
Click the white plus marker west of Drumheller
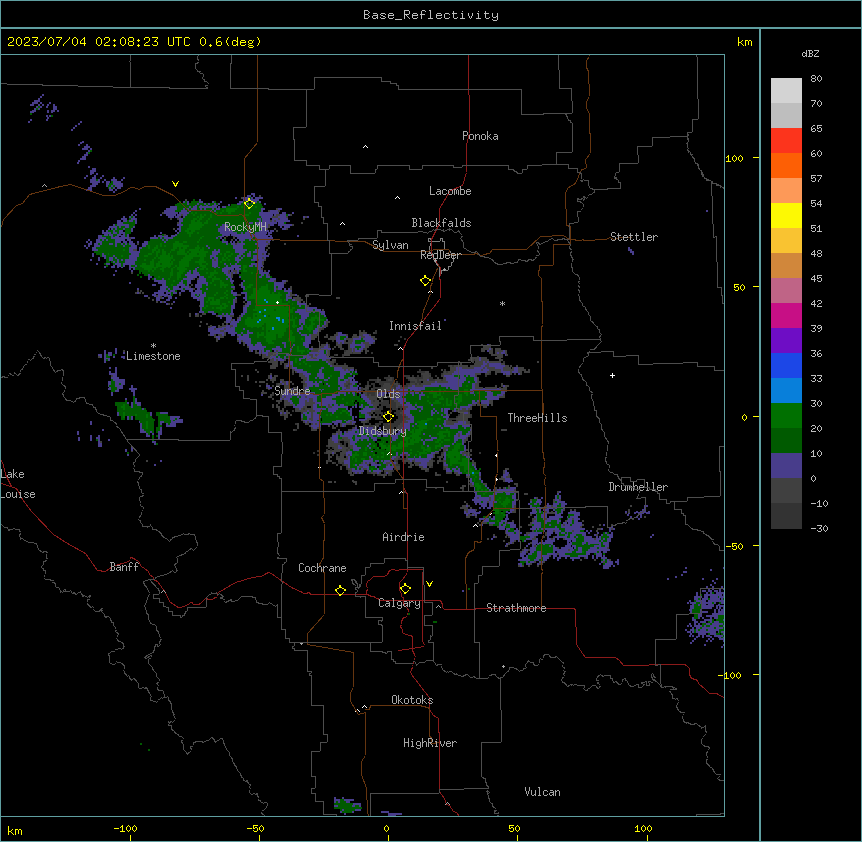click(x=612, y=375)
